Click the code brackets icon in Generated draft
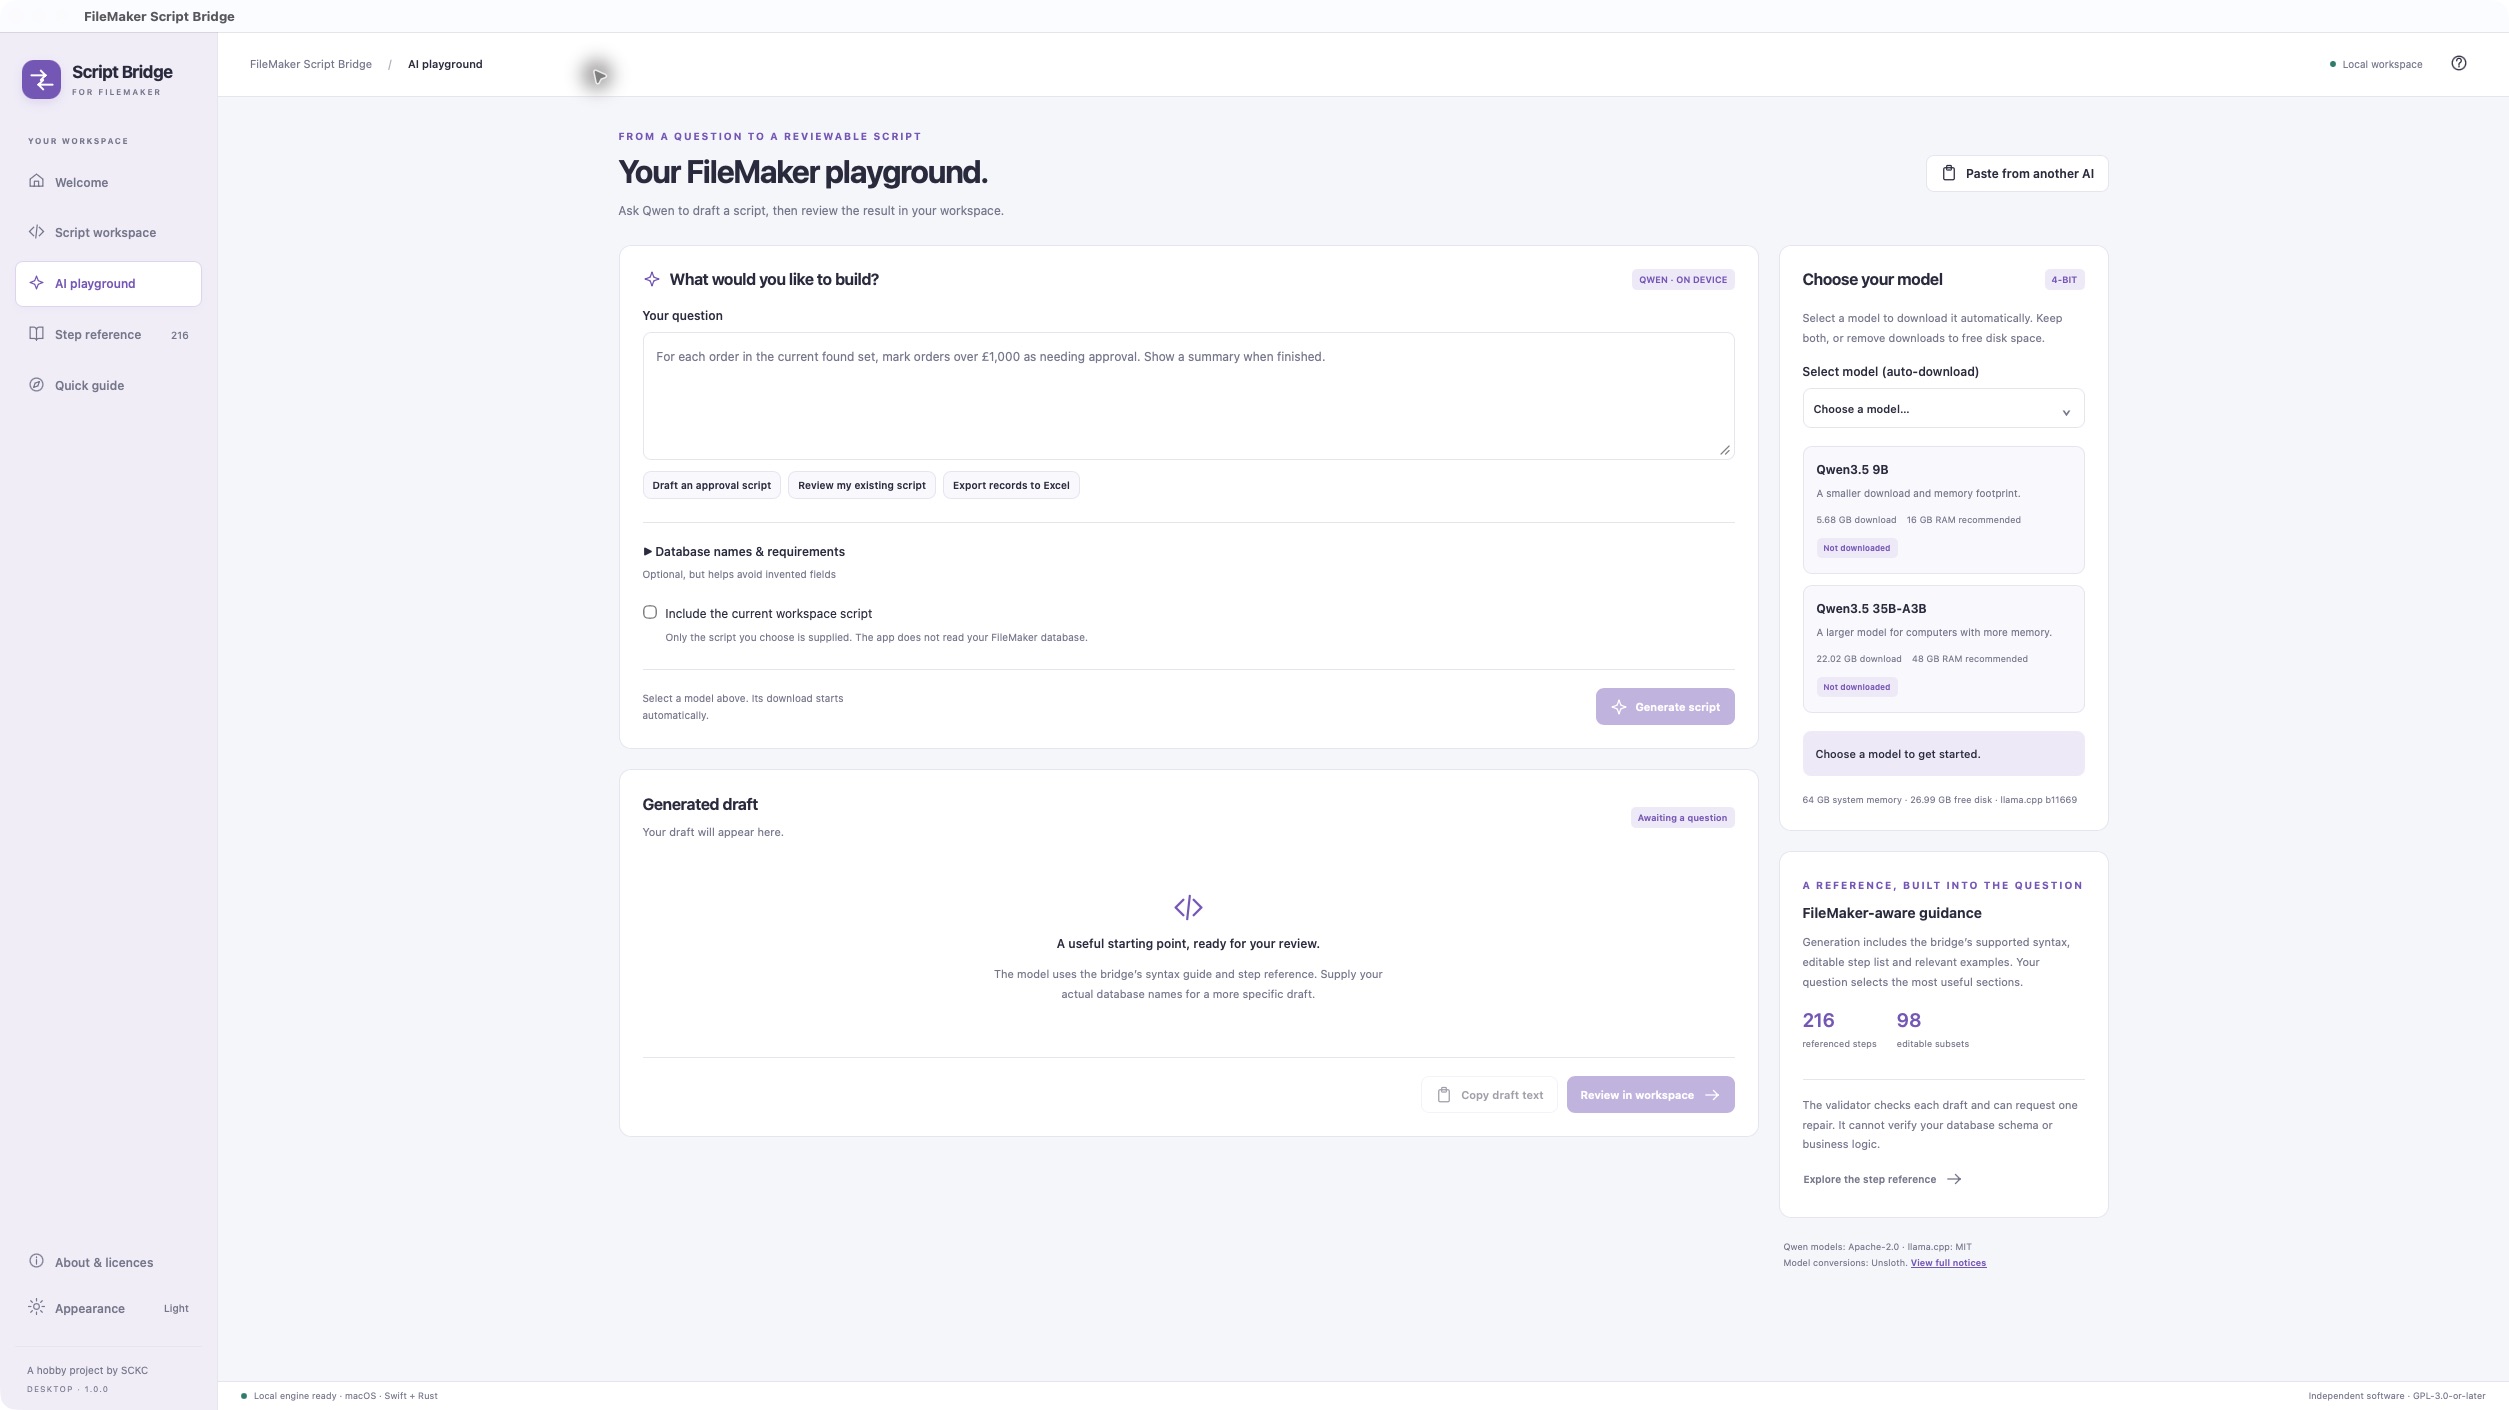This screenshot has width=2509, height=1410. point(1188,907)
